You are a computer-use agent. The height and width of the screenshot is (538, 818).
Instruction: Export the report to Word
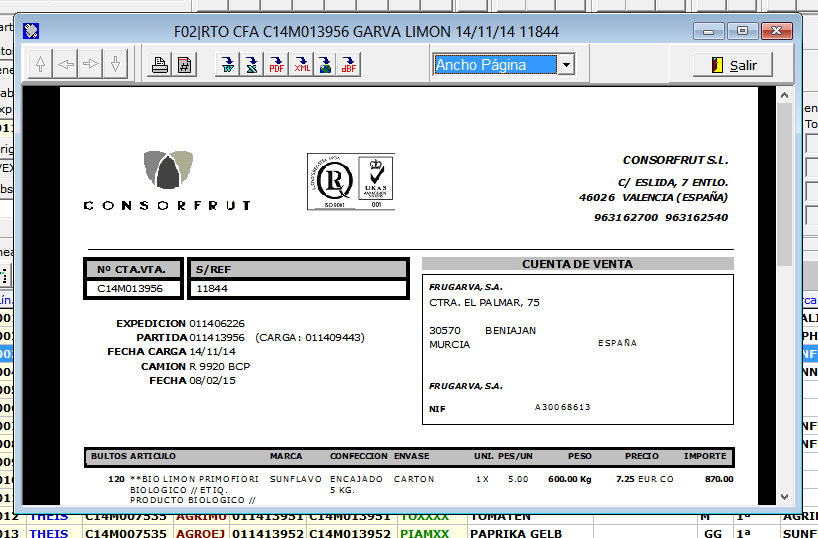tap(228, 66)
